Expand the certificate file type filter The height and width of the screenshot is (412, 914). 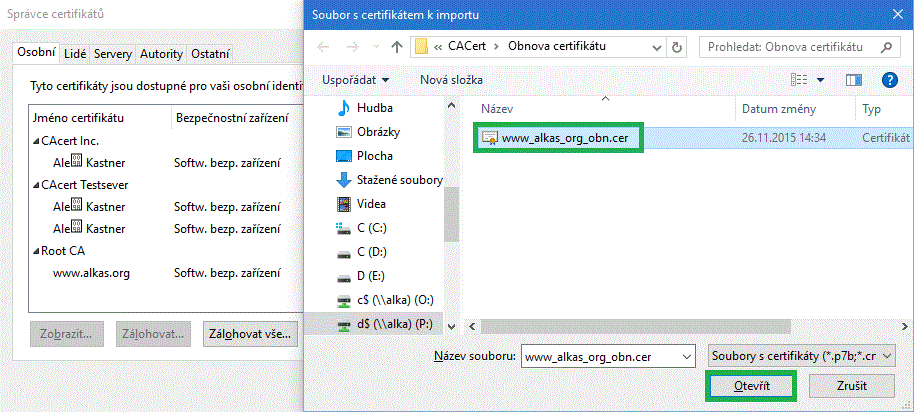tap(800, 355)
